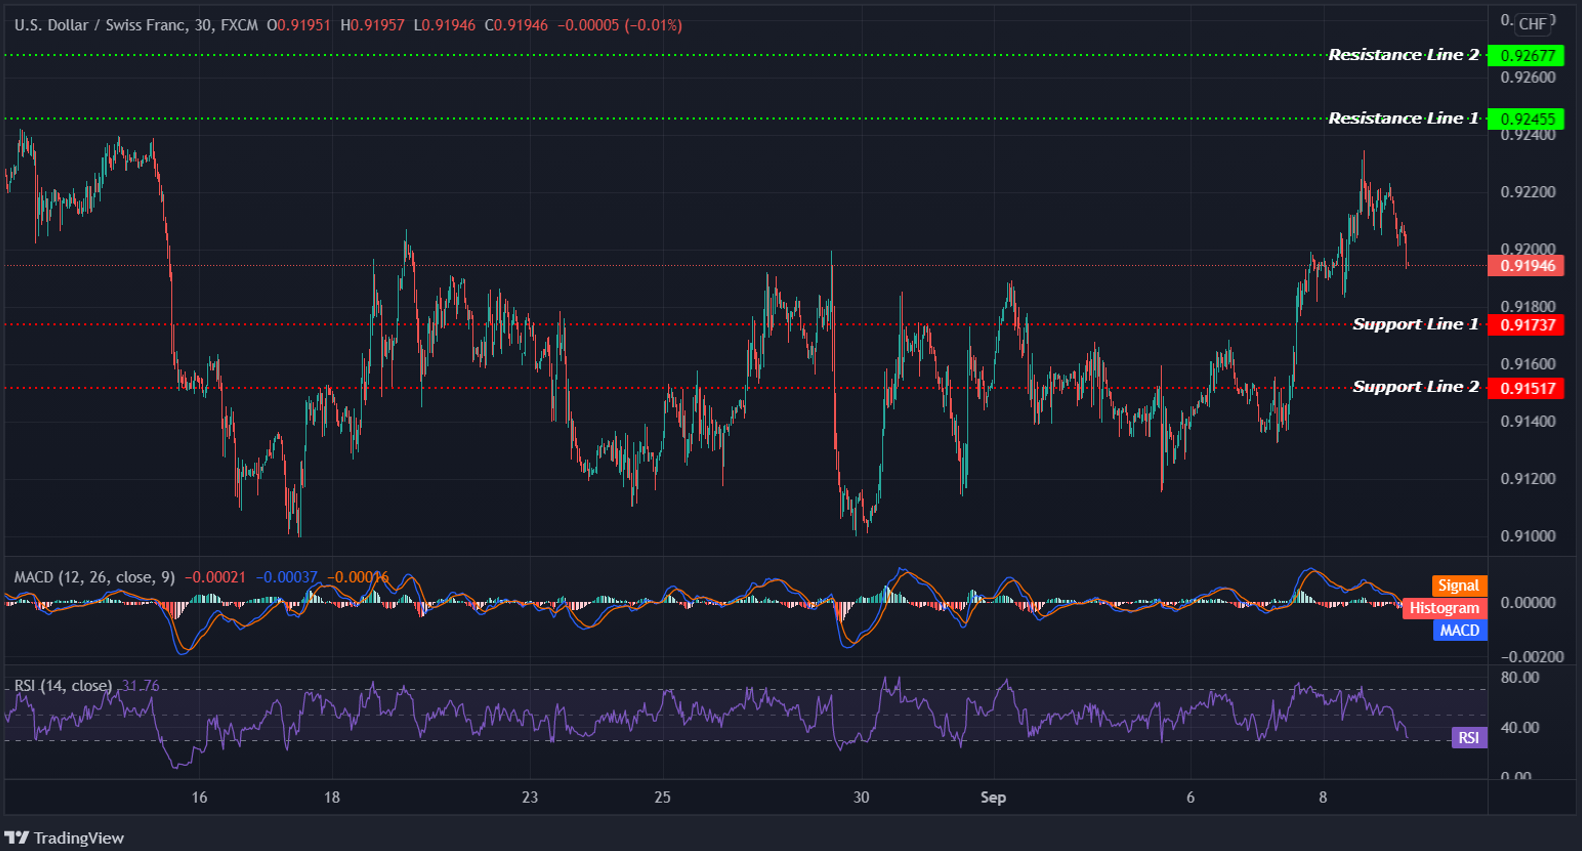
Task: Click the current price label 0.91946
Action: click(x=1526, y=266)
